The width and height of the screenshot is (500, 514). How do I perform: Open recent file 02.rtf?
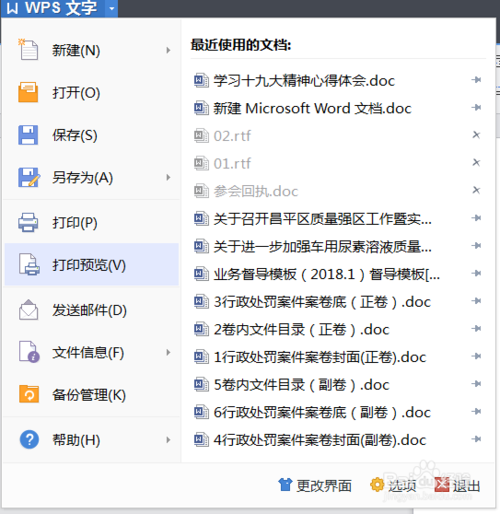click(338, 136)
